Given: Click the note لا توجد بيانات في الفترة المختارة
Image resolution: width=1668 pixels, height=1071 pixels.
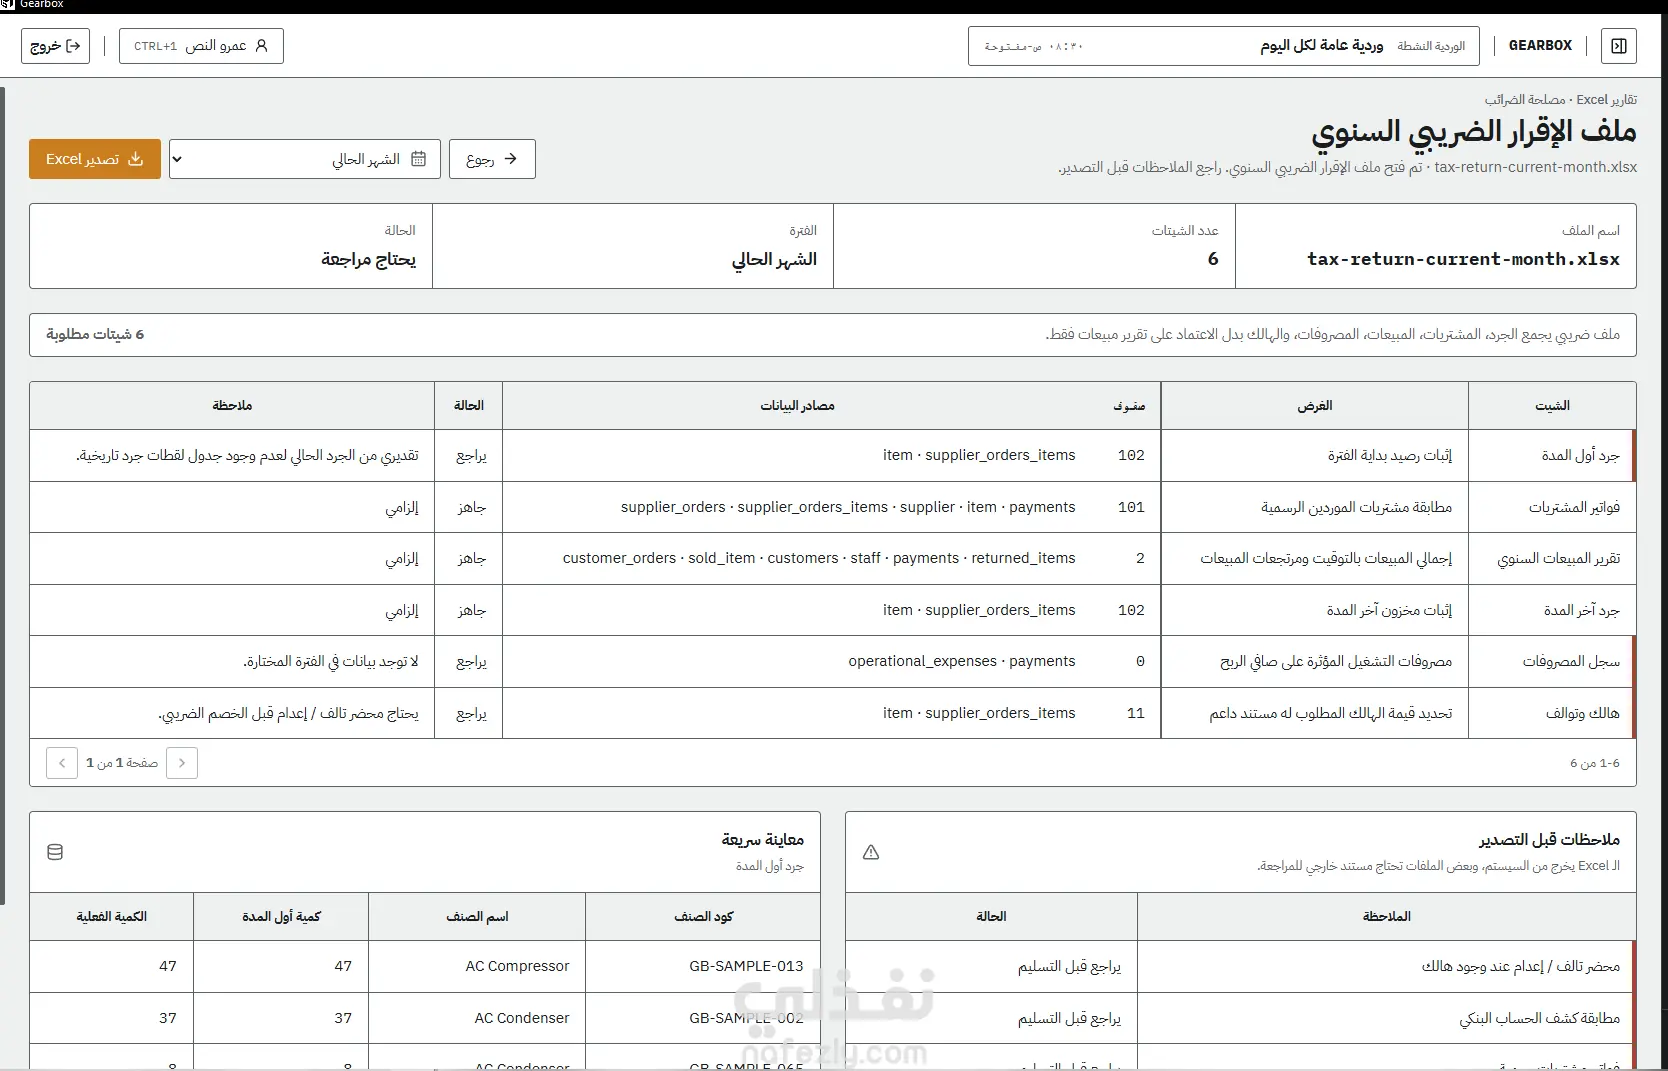Looking at the screenshot, I should (x=331, y=662).
